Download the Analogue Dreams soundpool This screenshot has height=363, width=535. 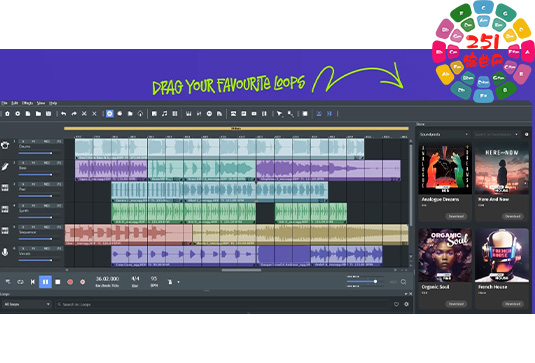[456, 216]
